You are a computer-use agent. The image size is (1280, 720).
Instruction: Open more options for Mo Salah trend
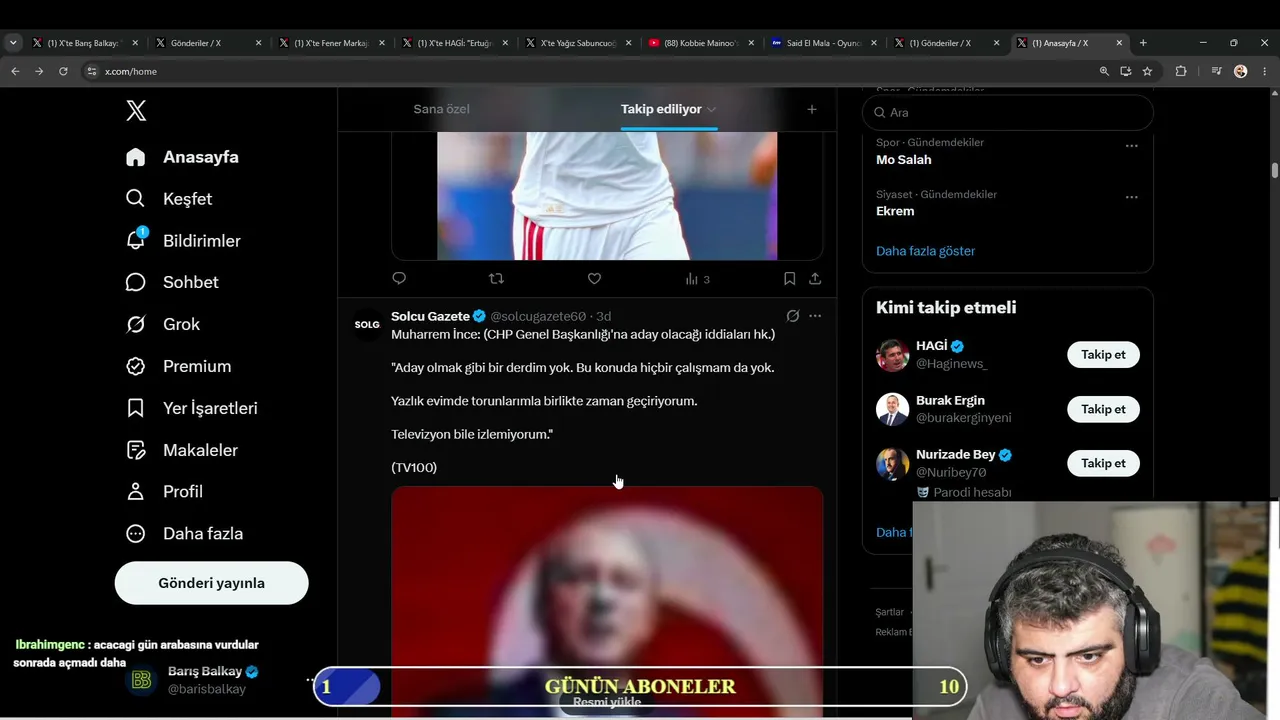click(1131, 146)
